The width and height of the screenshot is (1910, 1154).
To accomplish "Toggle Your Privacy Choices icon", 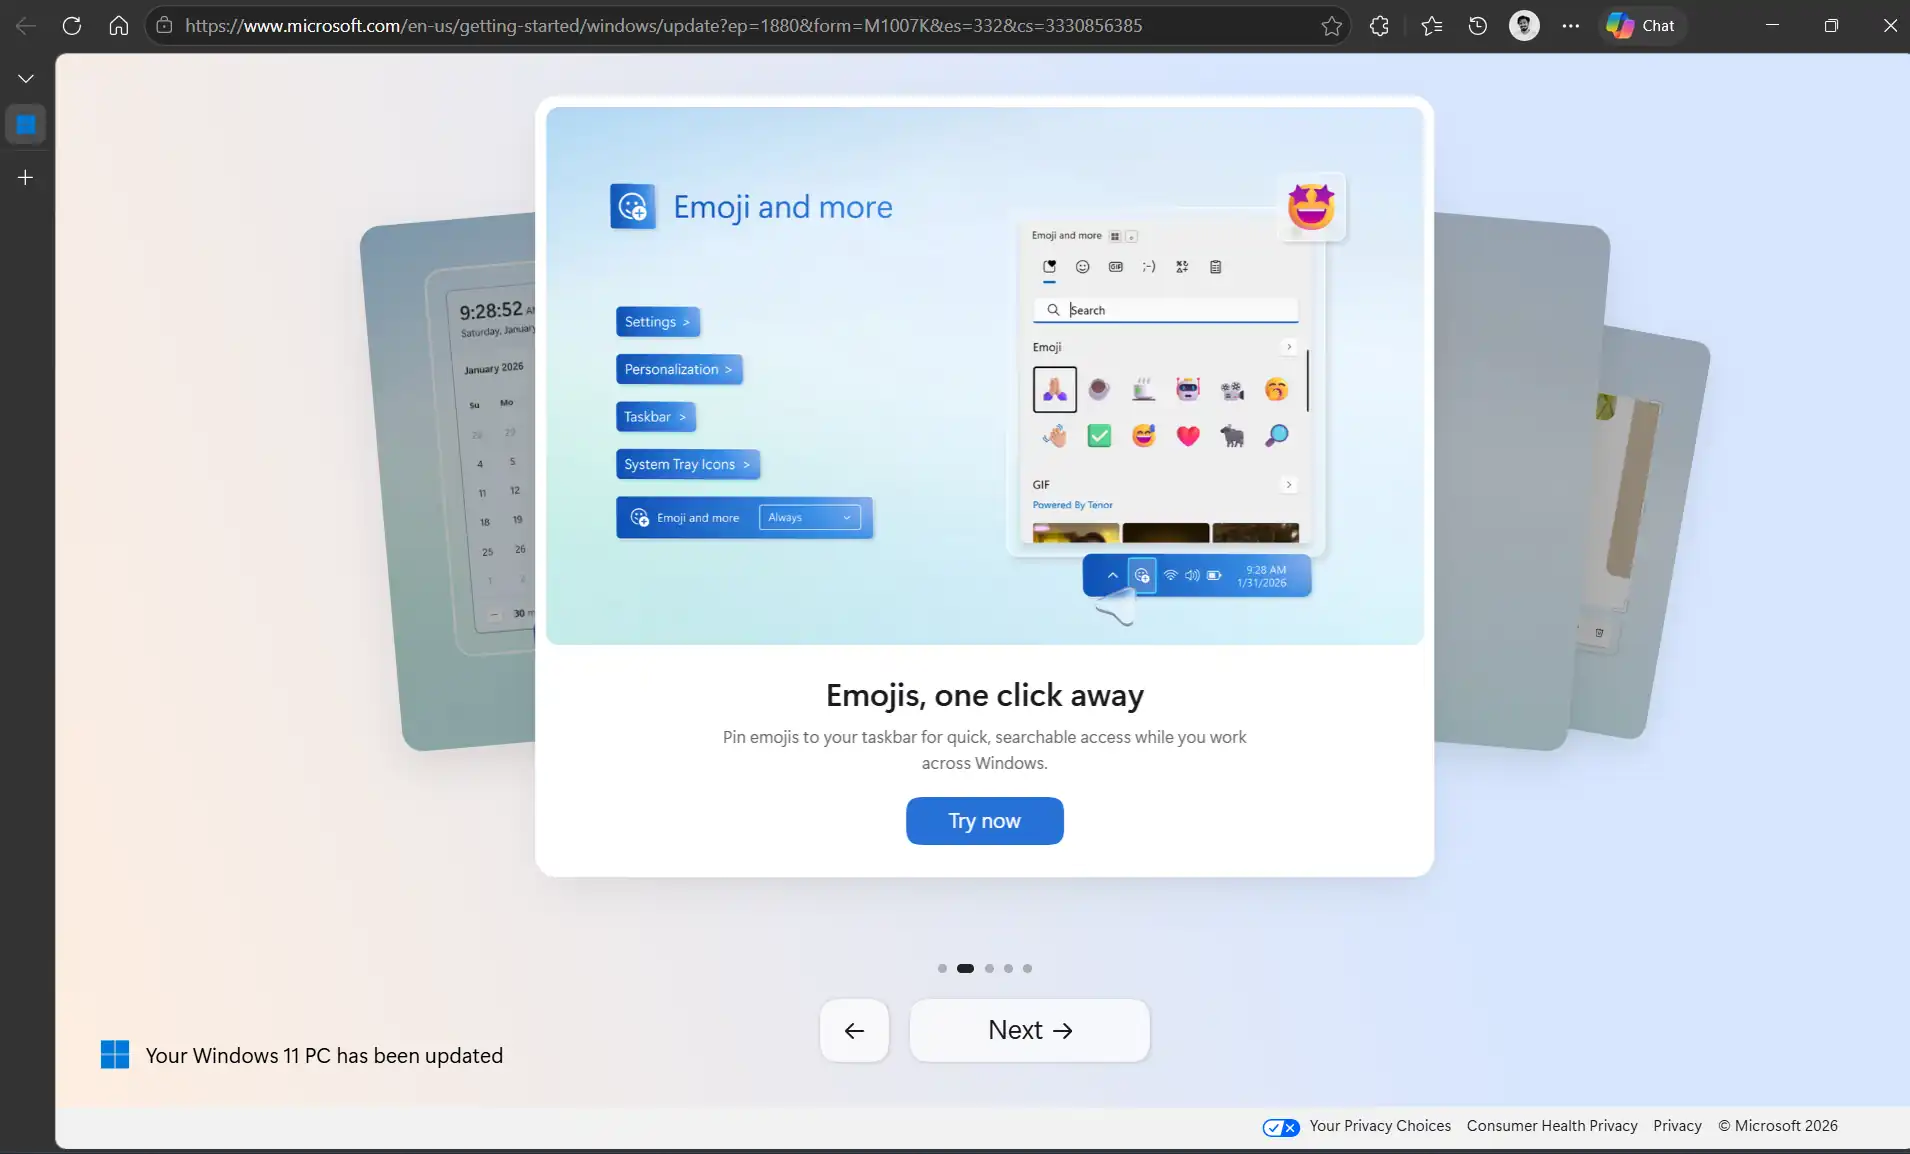I will coord(1281,1127).
